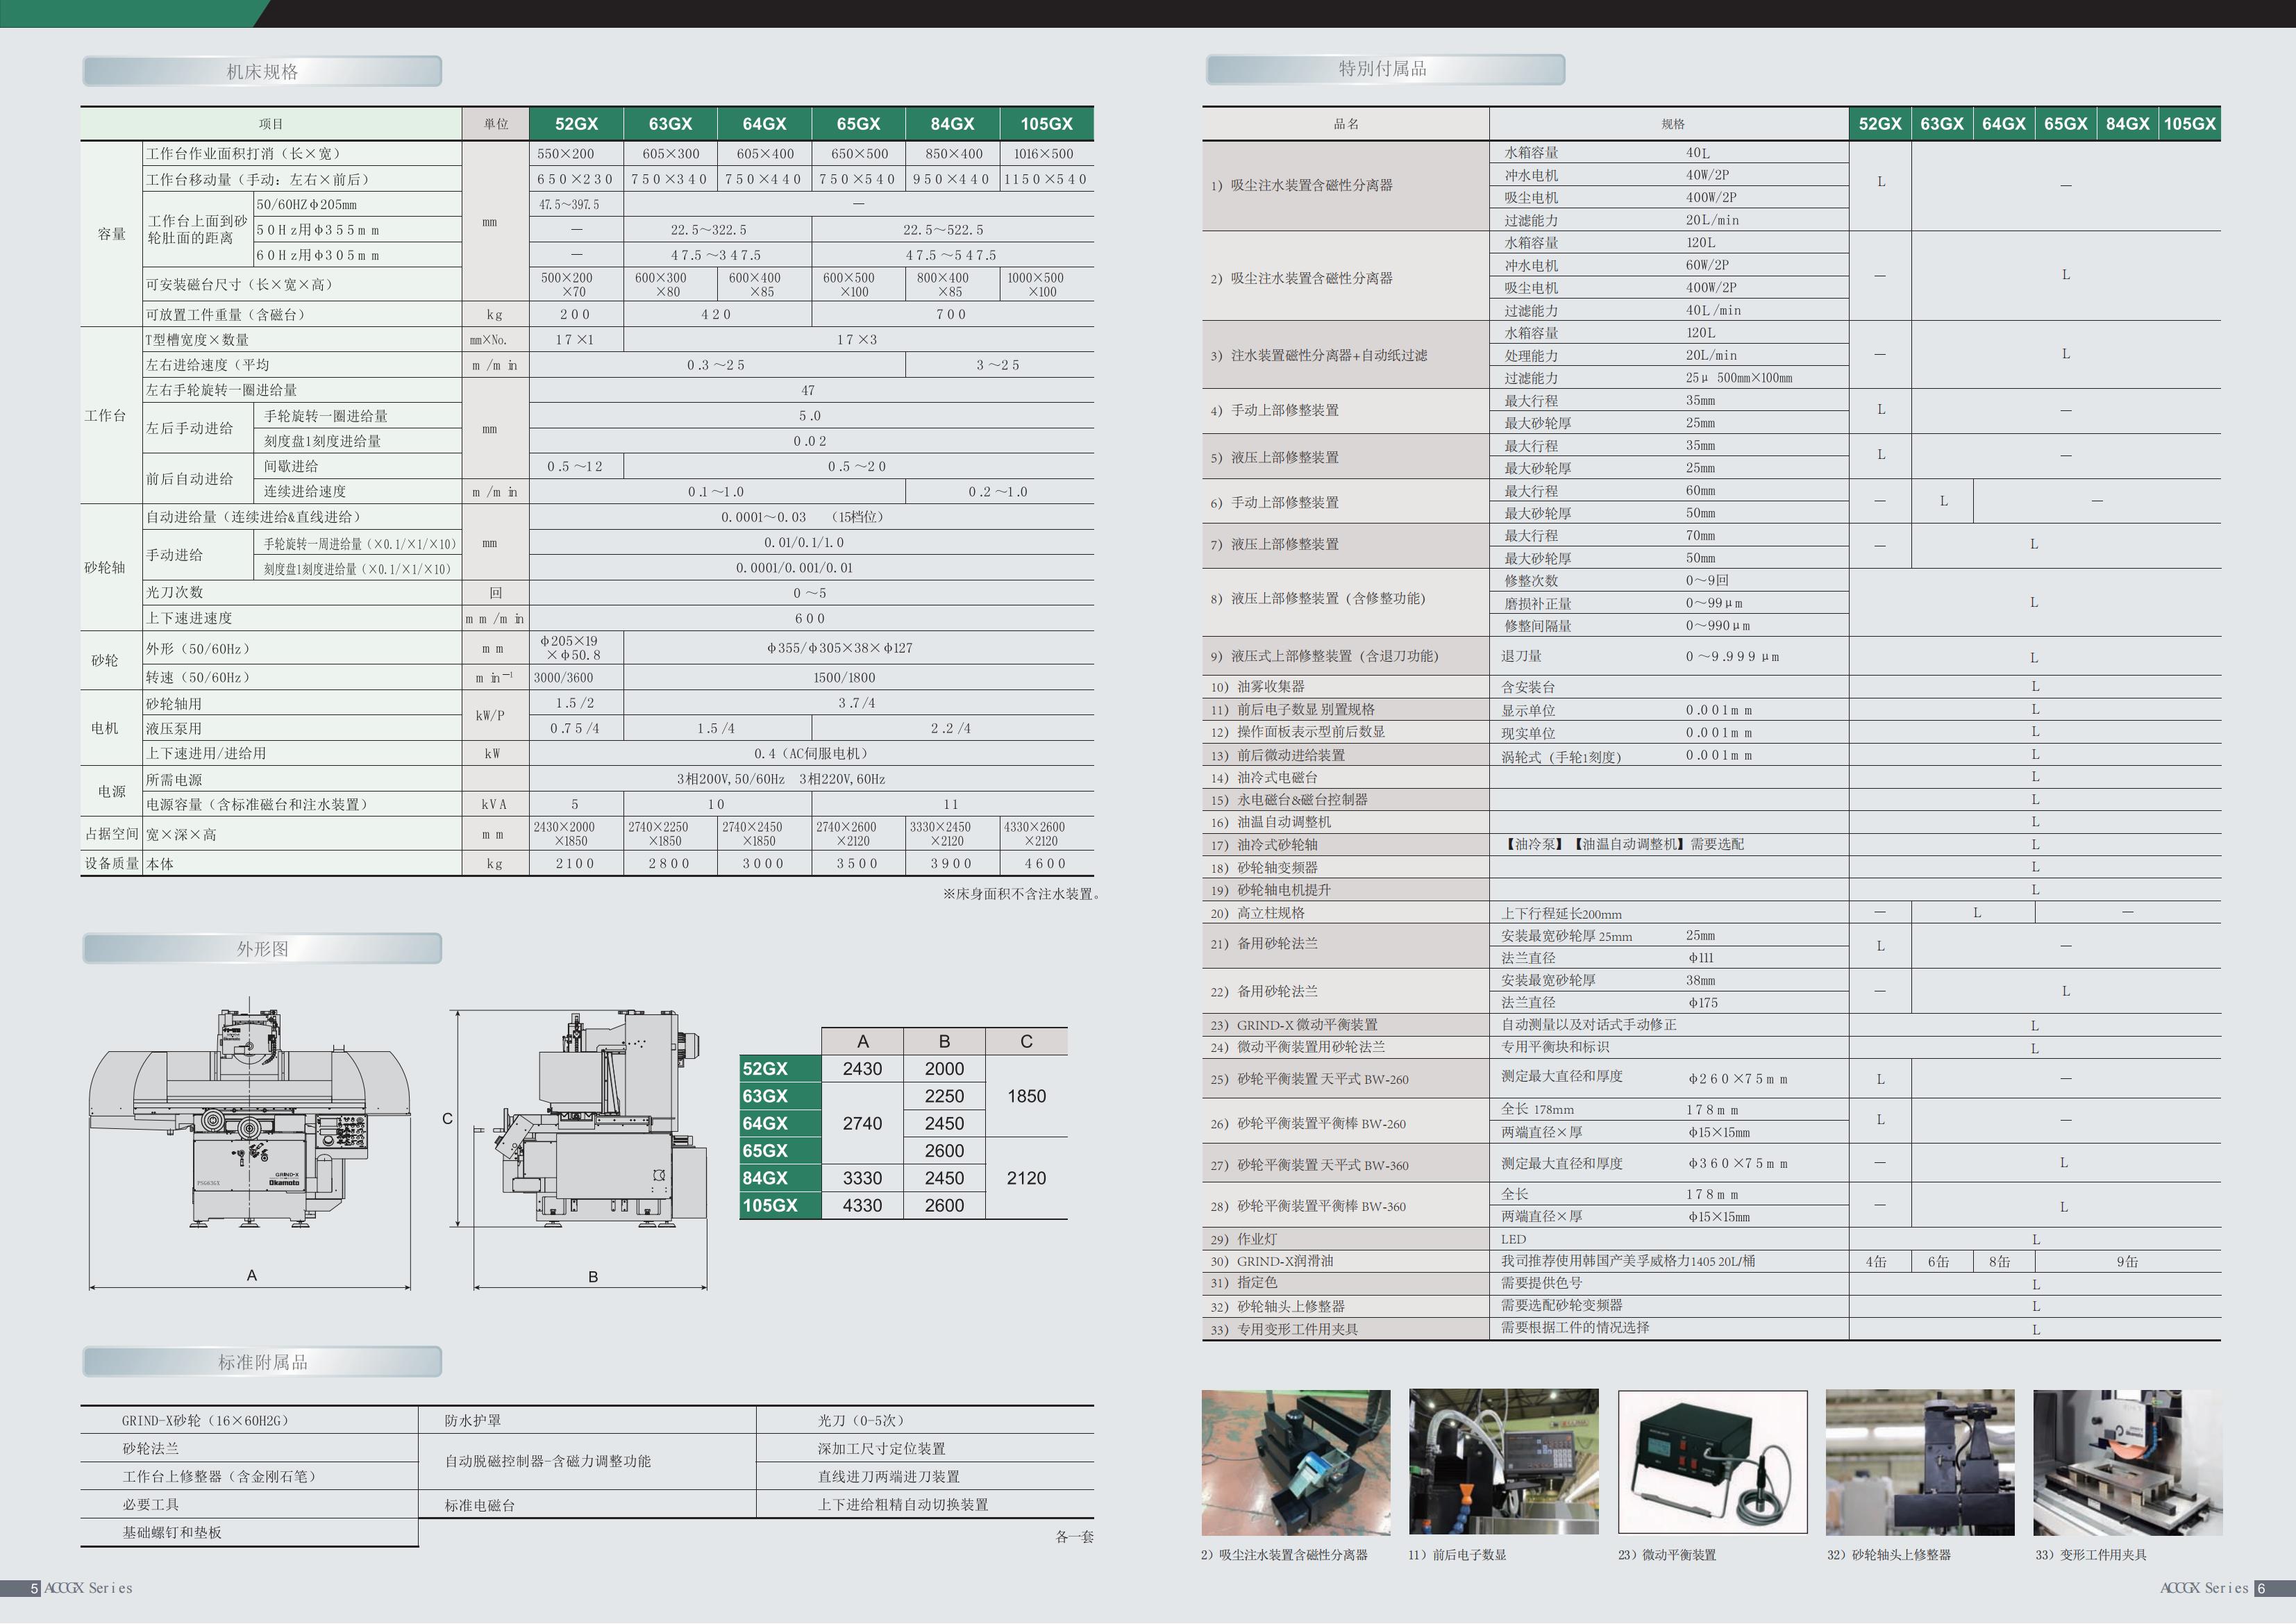Click the 机床规格 section header

pyautogui.click(x=262, y=71)
